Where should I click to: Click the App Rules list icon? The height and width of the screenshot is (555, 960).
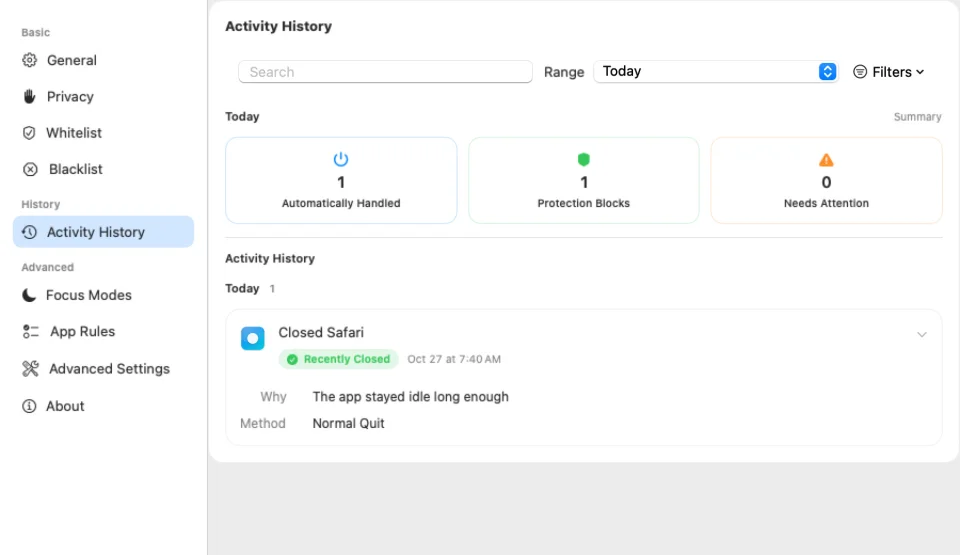tap(31, 331)
